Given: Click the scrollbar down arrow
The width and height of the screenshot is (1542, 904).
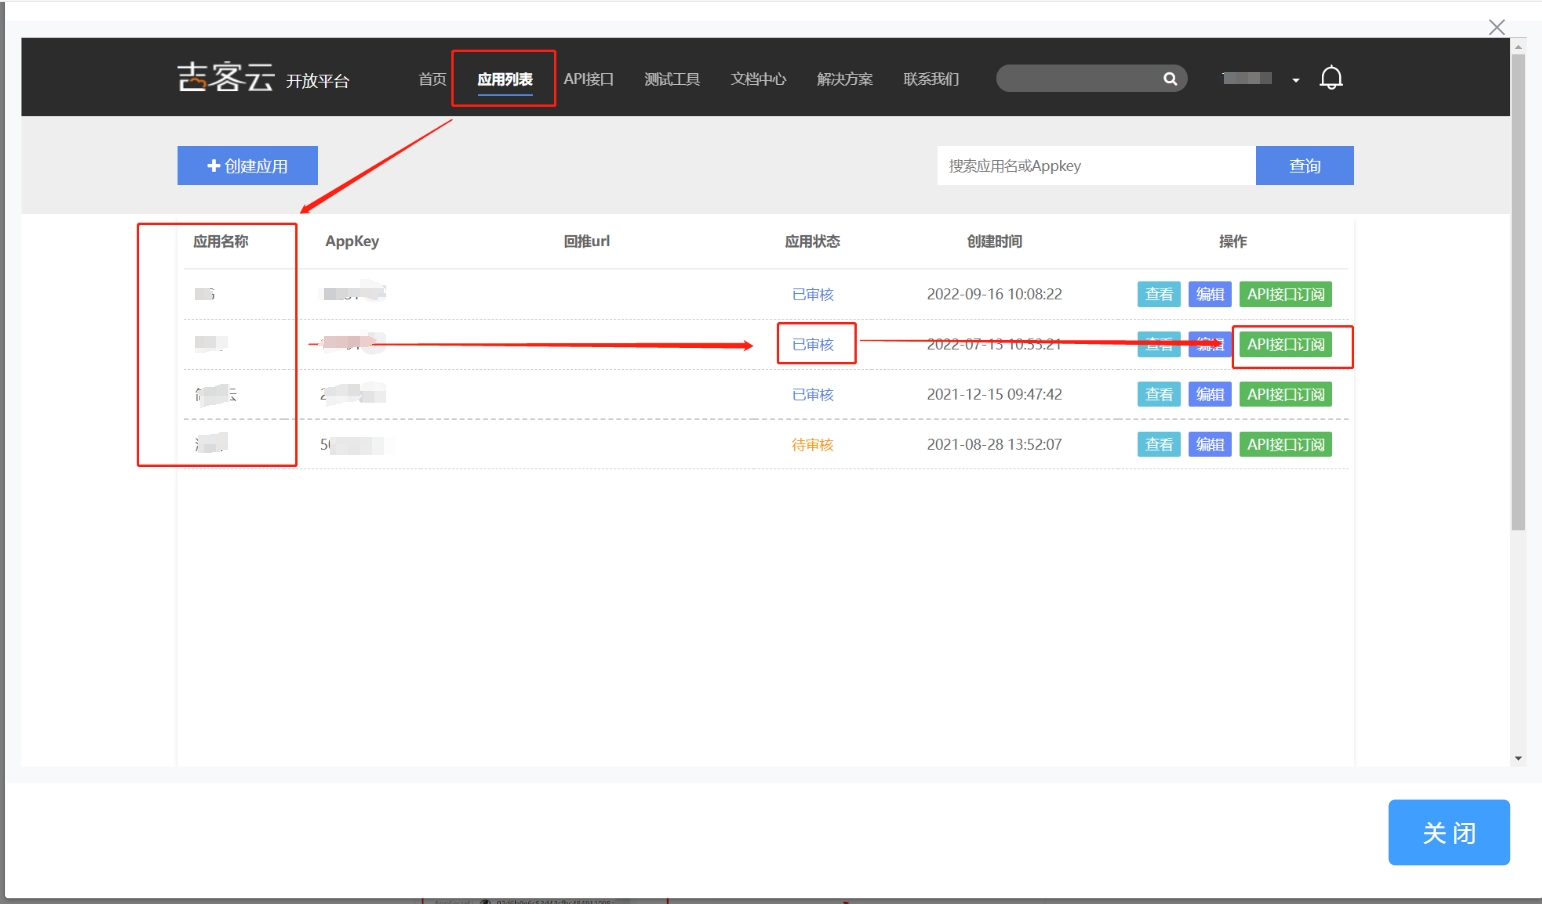Looking at the screenshot, I should pyautogui.click(x=1518, y=758).
